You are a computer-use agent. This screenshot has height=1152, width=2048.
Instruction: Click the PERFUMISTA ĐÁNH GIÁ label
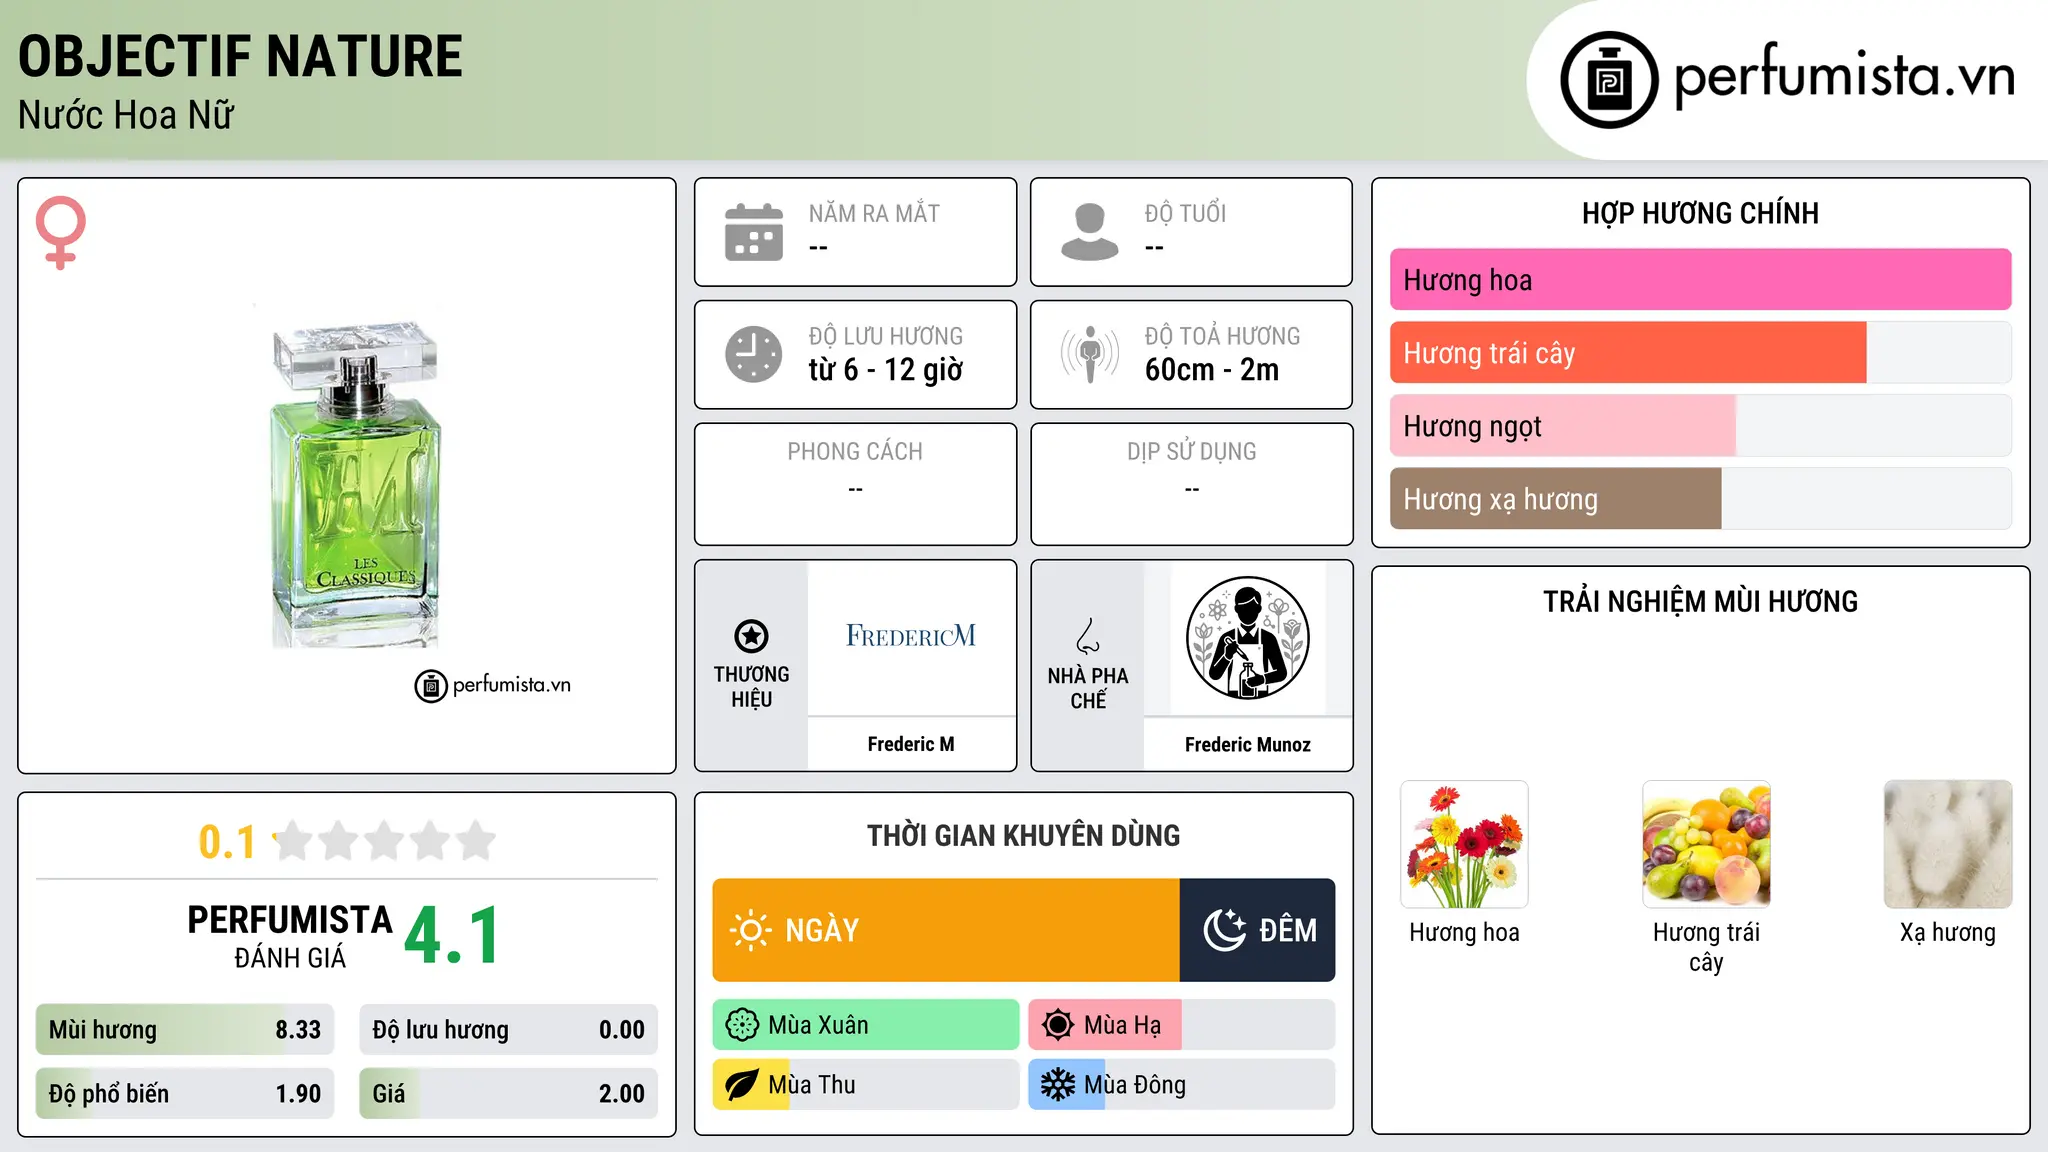[x=290, y=937]
